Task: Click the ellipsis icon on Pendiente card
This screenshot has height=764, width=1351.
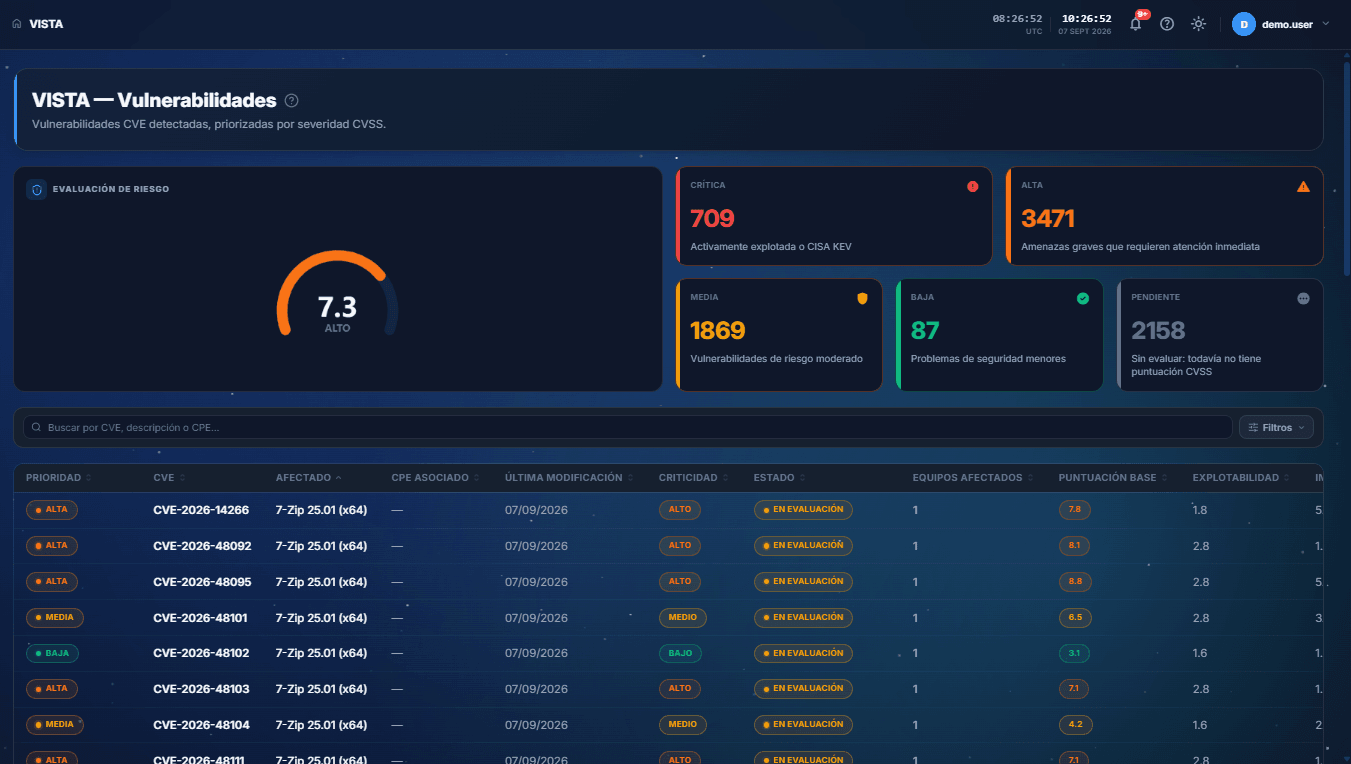Action: click(x=1303, y=298)
